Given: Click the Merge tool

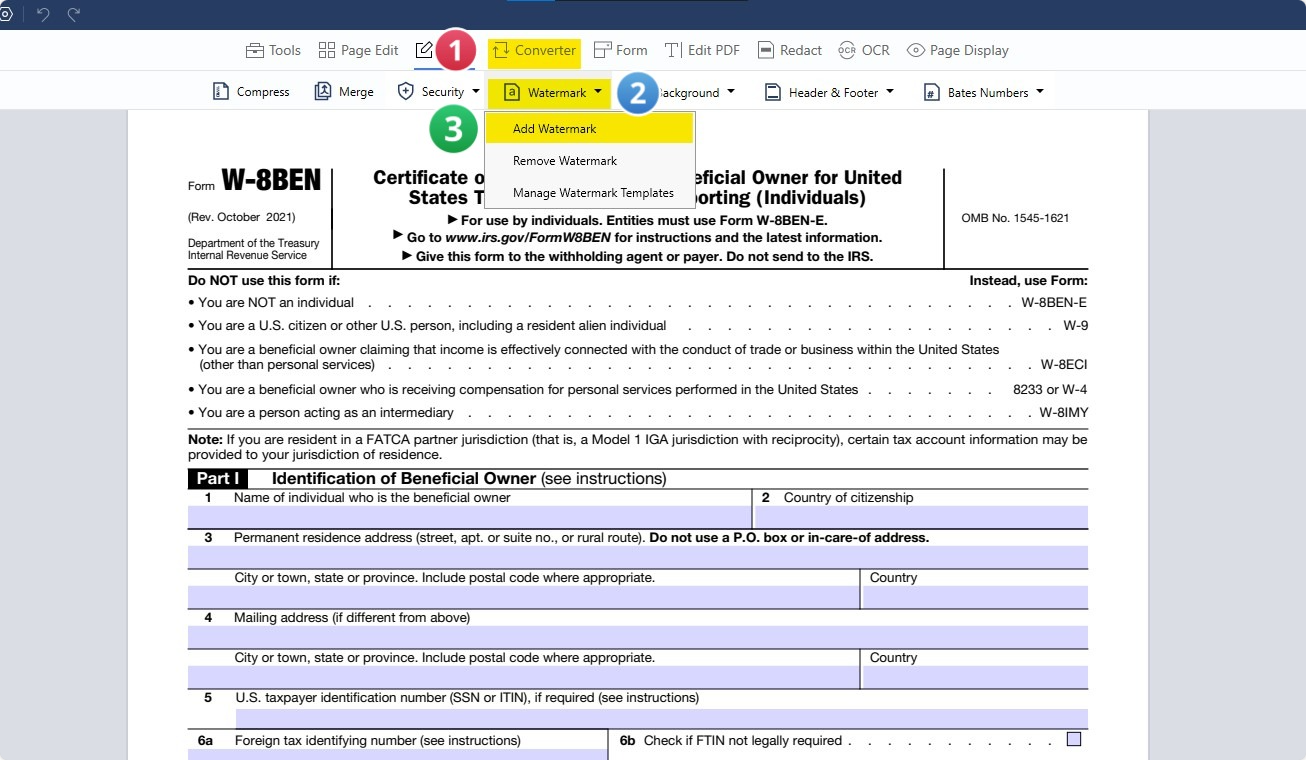Looking at the screenshot, I should click(344, 92).
